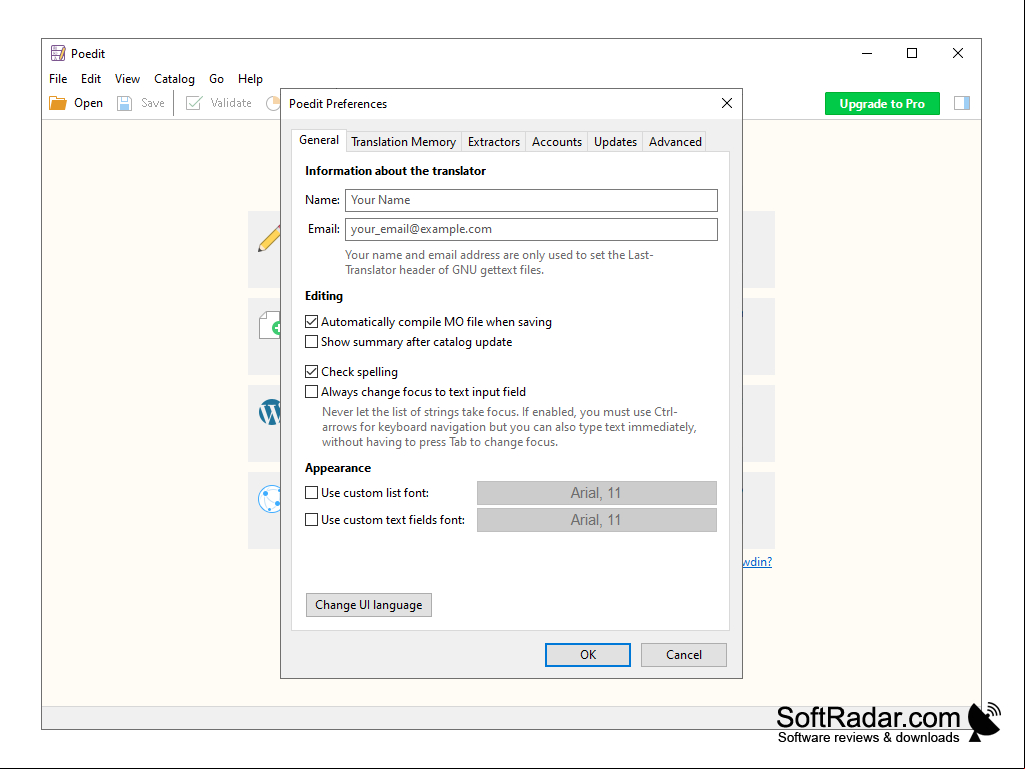Screen dimensions: 1025x769
Task: Cancel the Poedit Preferences dialog
Action: (x=684, y=655)
